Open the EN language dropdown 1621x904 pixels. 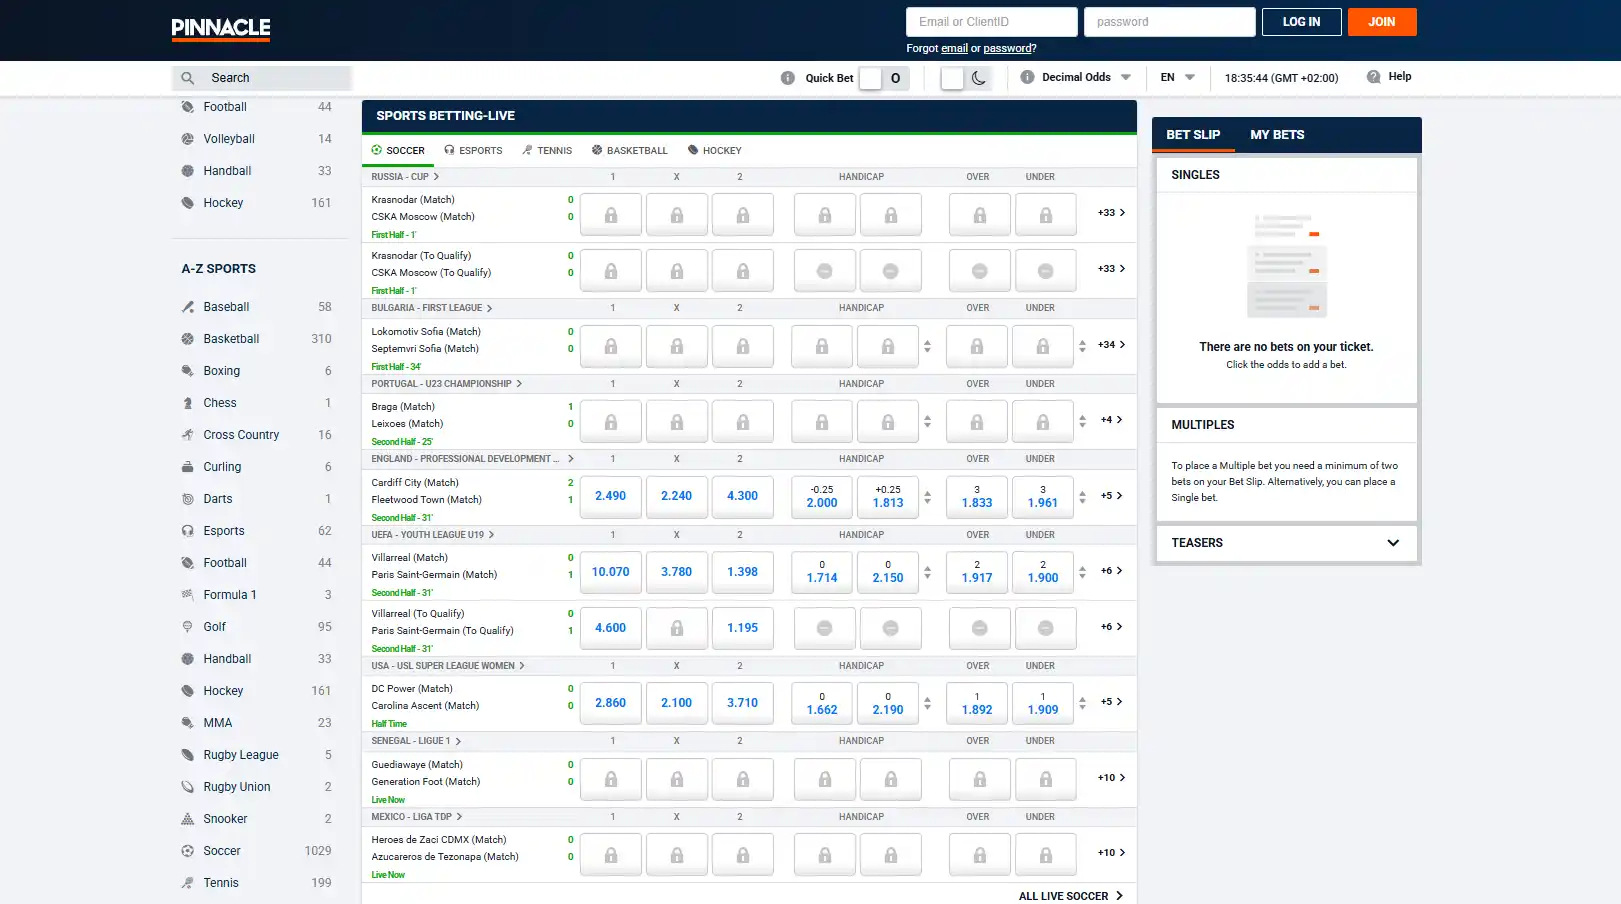coord(1177,77)
